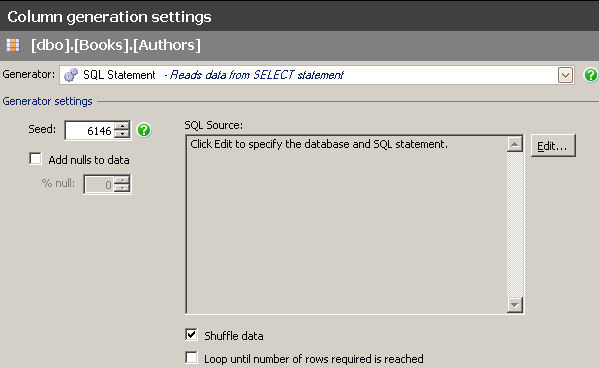Click the Seed input field showing 6146
The image size is (599, 368).
click(x=90, y=131)
